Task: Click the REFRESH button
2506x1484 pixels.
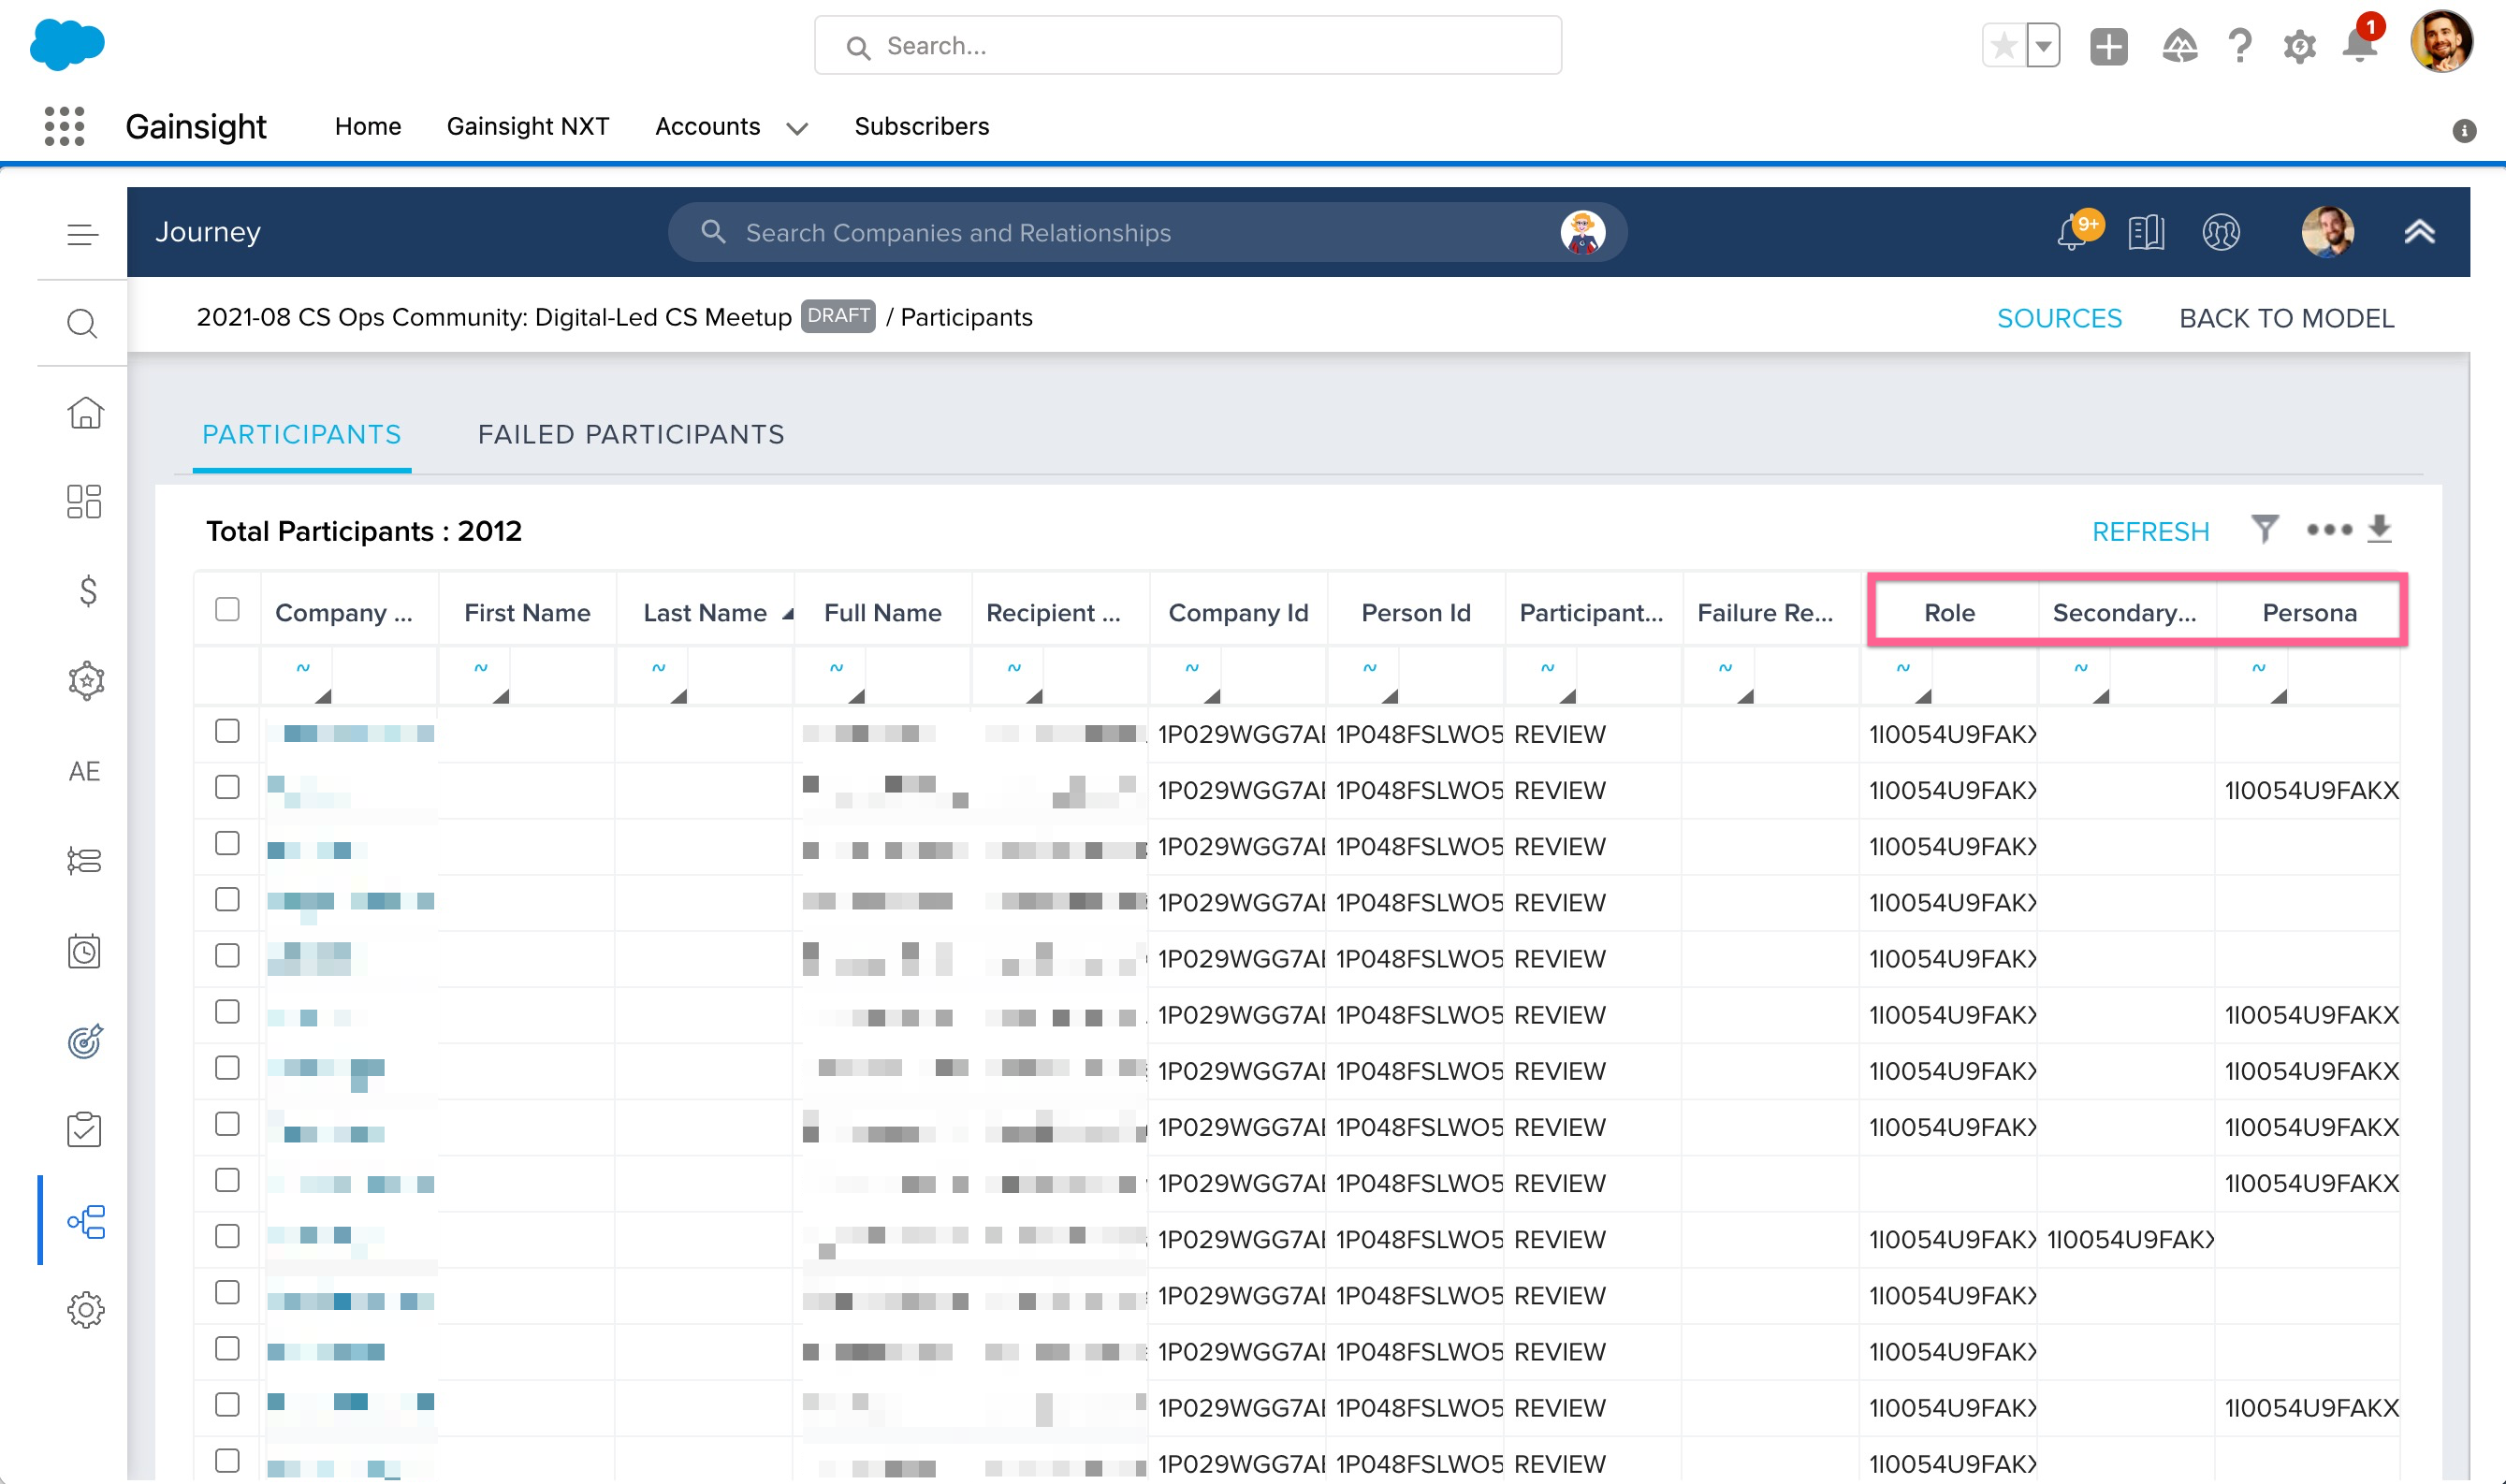Action: click(2150, 531)
